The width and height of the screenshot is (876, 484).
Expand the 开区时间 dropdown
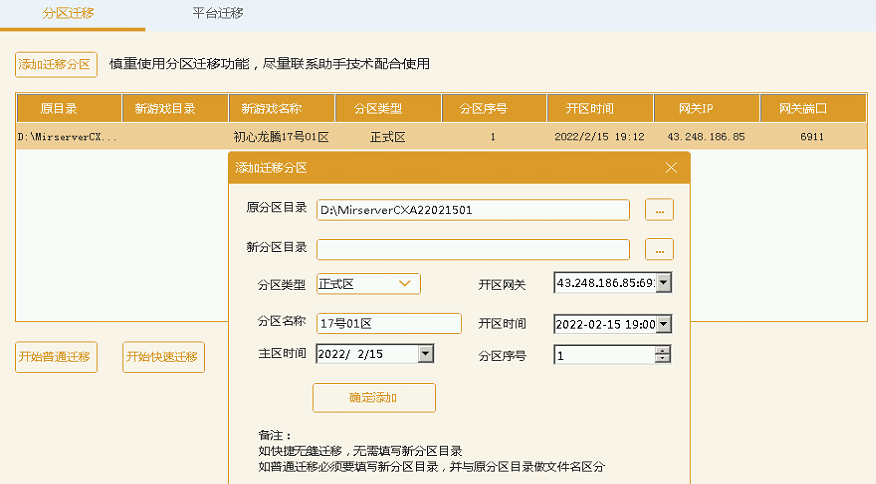click(663, 324)
